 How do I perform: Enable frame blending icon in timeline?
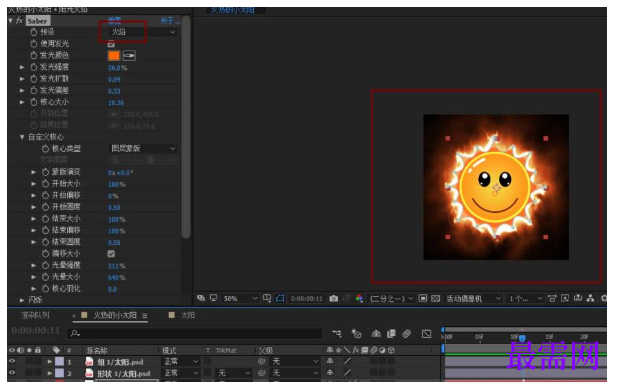click(391, 334)
